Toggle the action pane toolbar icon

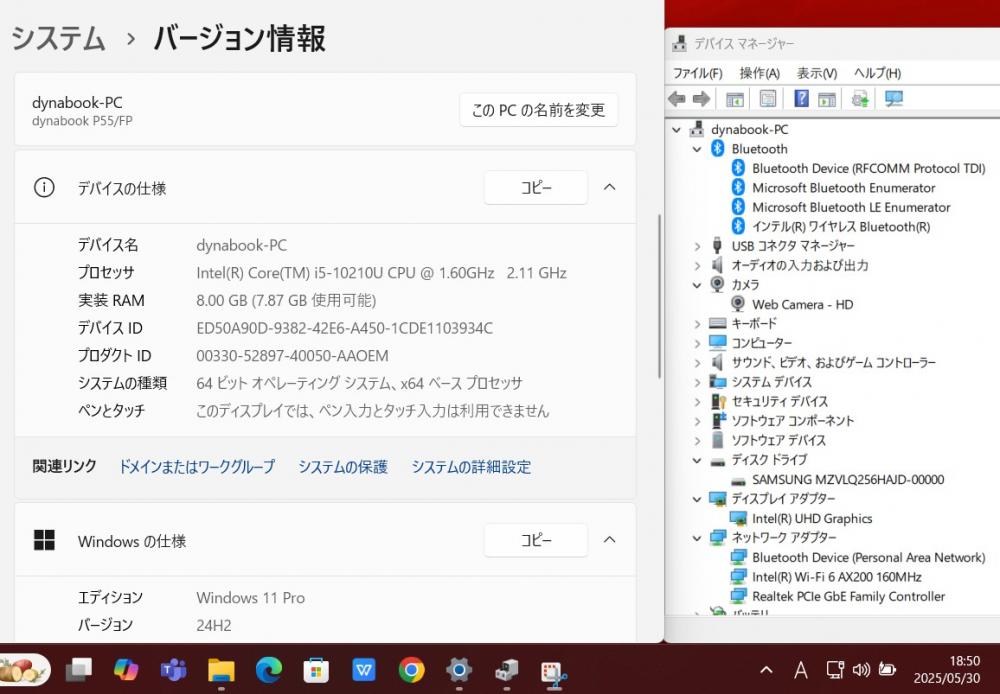827,99
